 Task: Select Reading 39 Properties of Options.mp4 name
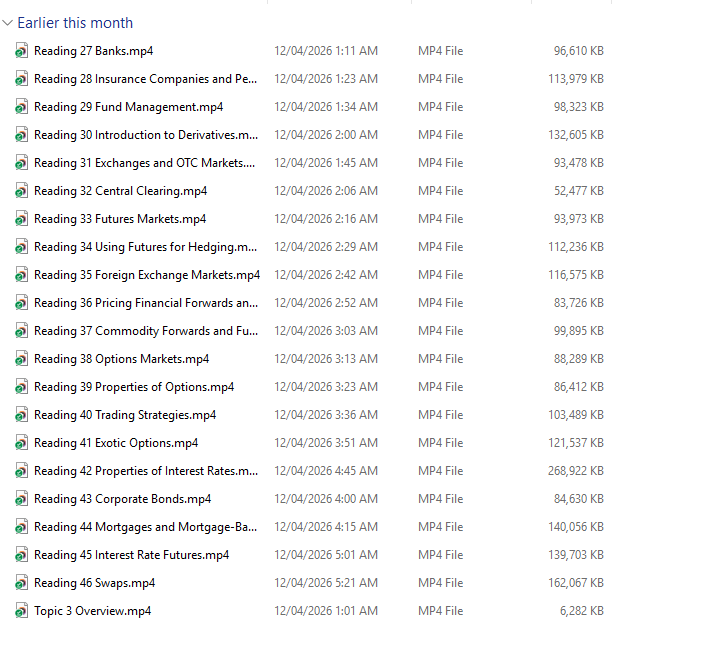point(134,387)
